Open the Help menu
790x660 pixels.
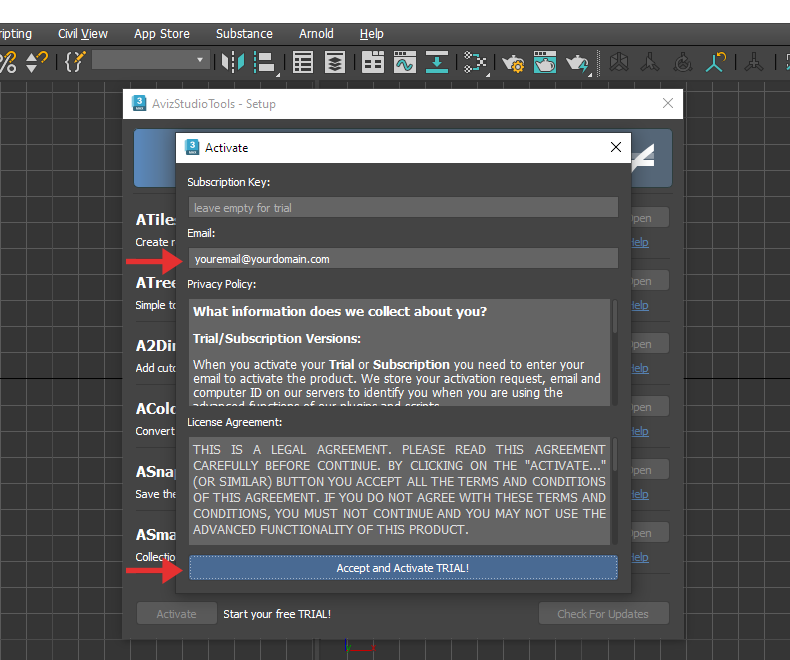point(371,34)
